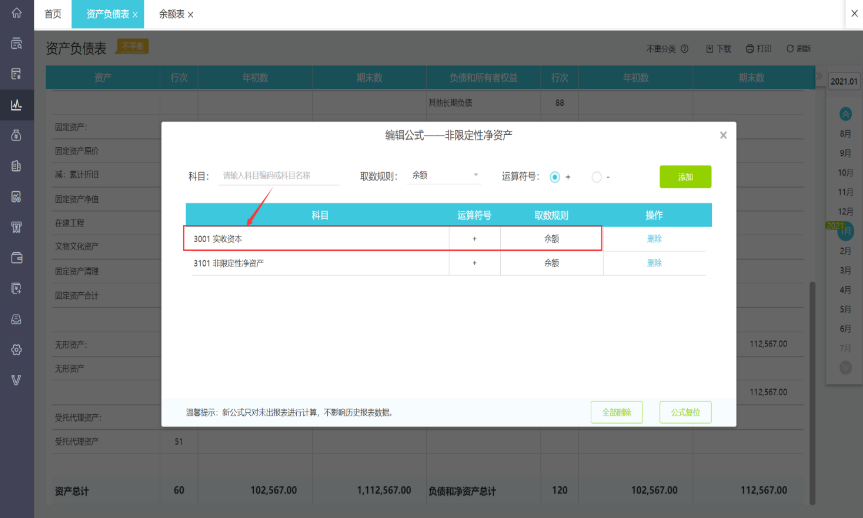The height and width of the screenshot is (518, 863).
Task: Select 2月 in the month list
Action: tap(845, 251)
